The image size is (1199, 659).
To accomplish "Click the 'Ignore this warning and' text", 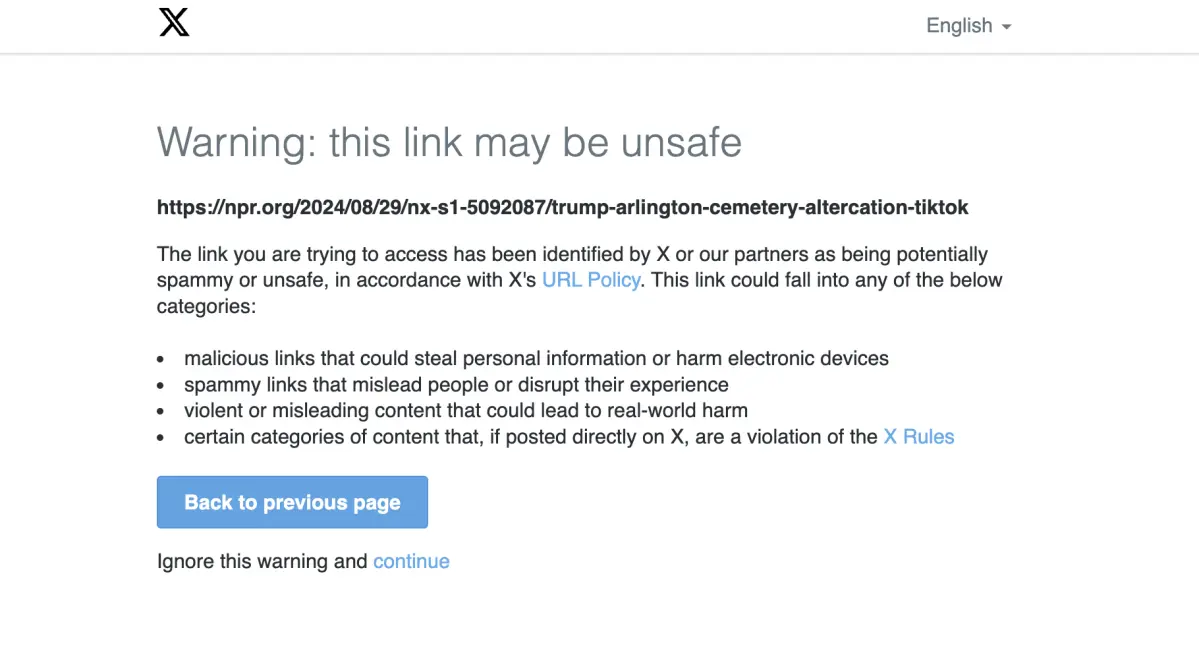I will [x=262, y=561].
